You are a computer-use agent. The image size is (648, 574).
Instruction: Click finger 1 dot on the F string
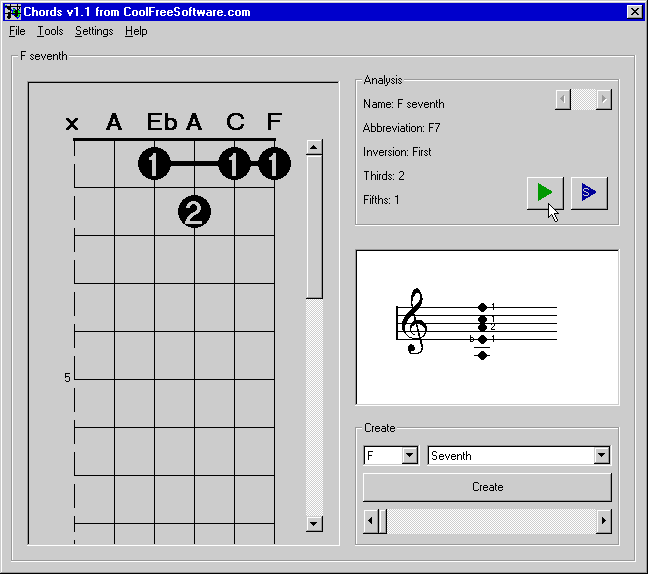274,164
